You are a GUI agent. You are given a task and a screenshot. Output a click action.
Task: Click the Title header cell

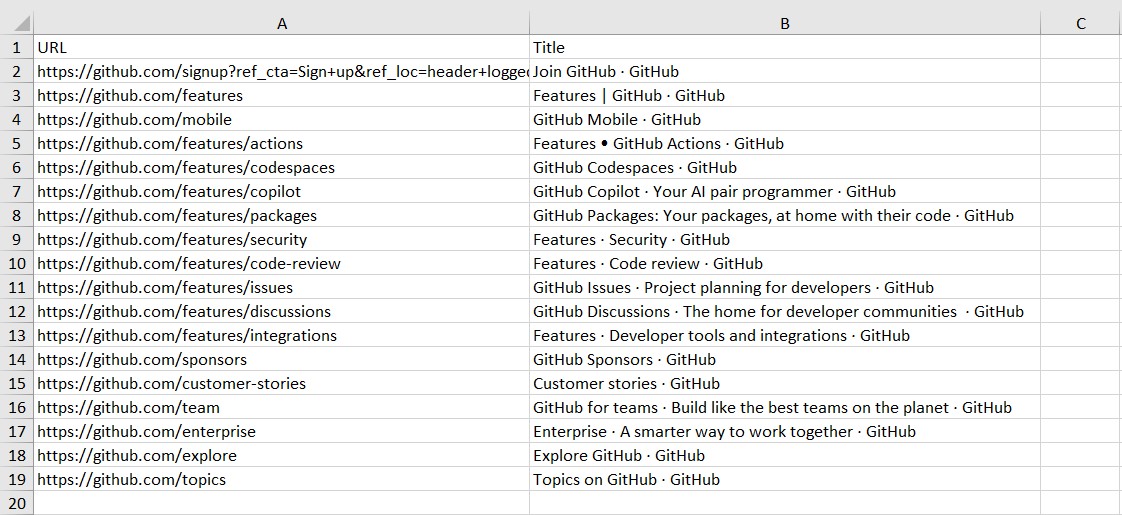pyautogui.click(x=785, y=47)
